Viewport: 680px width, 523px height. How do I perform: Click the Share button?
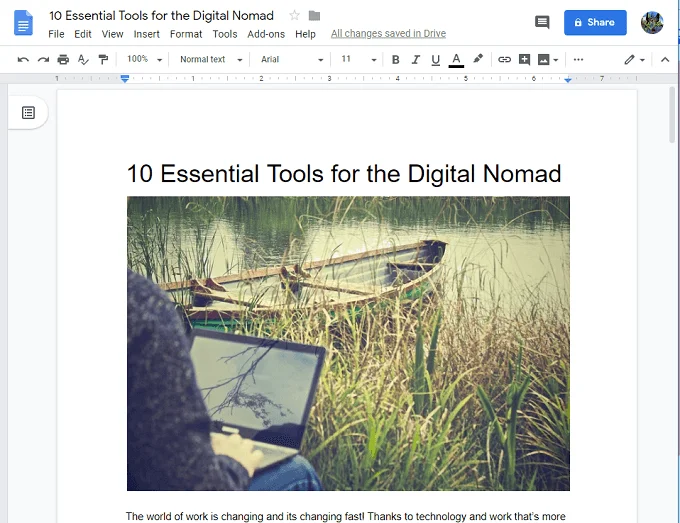pyautogui.click(x=595, y=23)
